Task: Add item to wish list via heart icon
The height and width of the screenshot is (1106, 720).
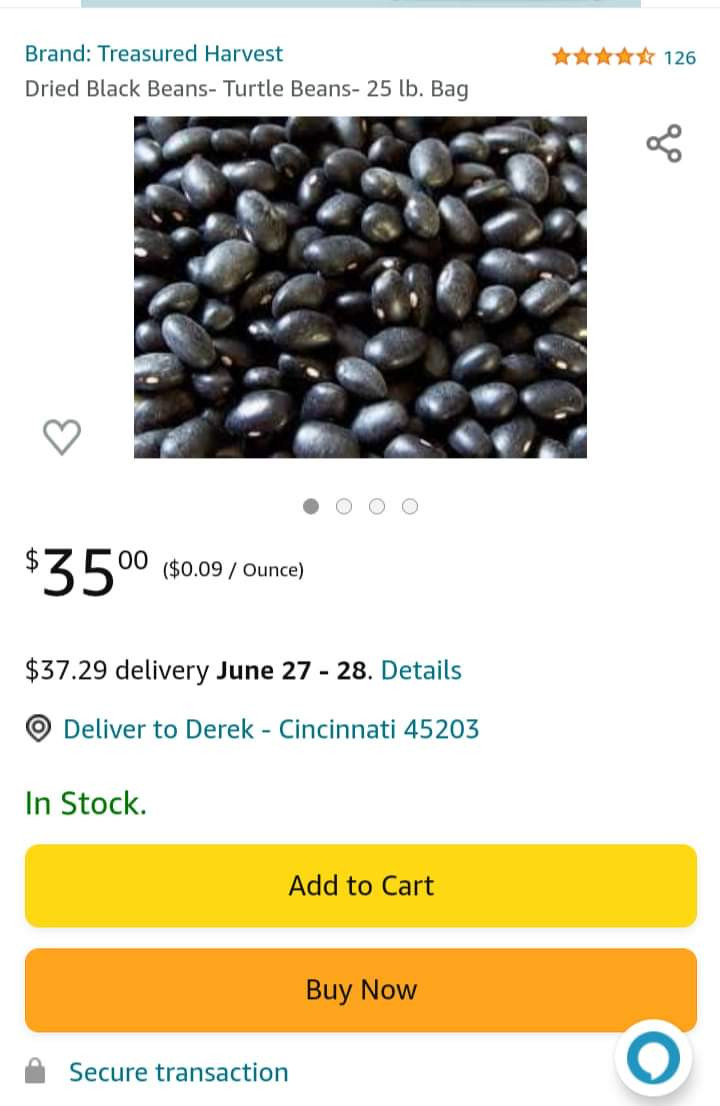Action: 62,436
